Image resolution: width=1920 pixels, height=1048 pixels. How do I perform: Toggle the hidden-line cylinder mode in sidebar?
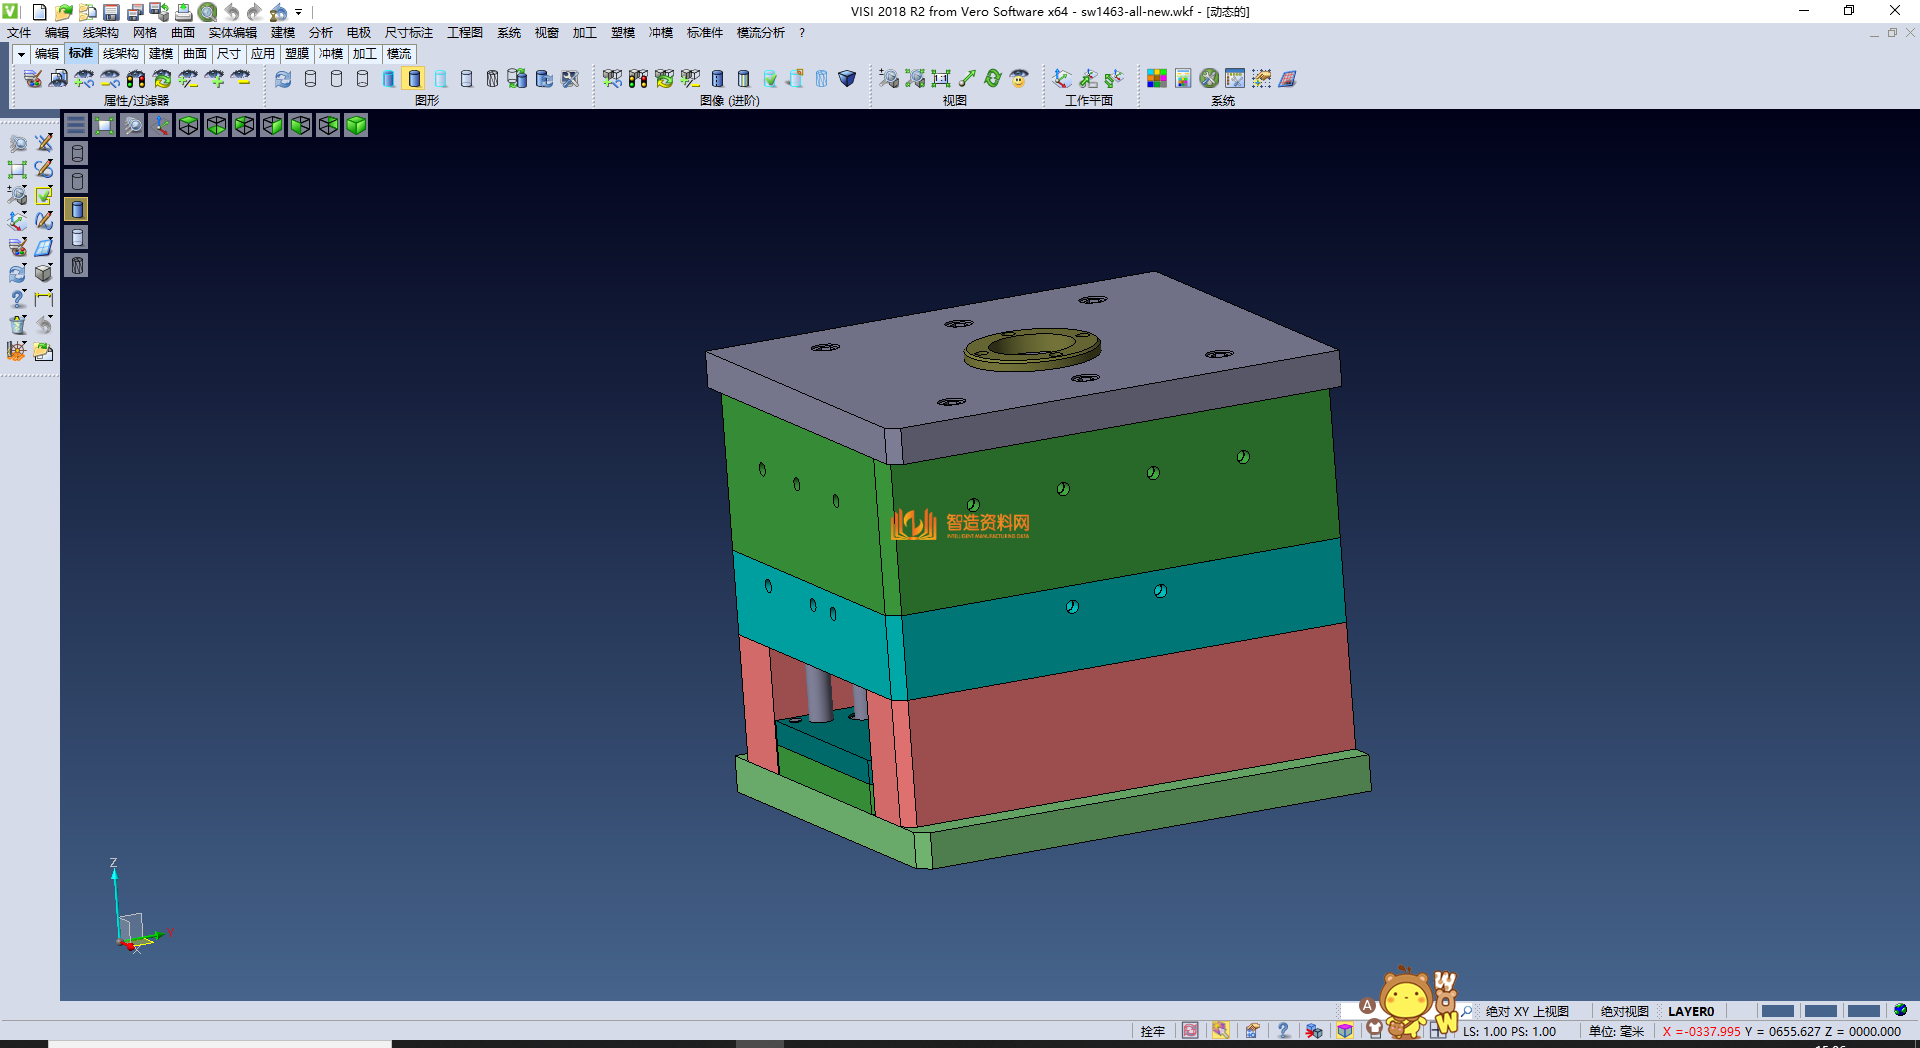77,181
